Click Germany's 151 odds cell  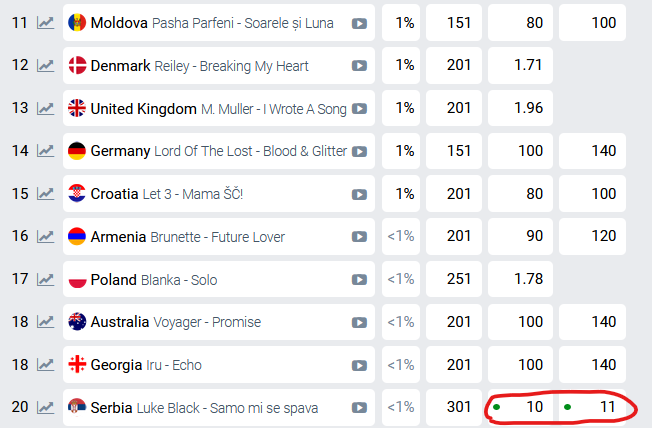(x=458, y=151)
